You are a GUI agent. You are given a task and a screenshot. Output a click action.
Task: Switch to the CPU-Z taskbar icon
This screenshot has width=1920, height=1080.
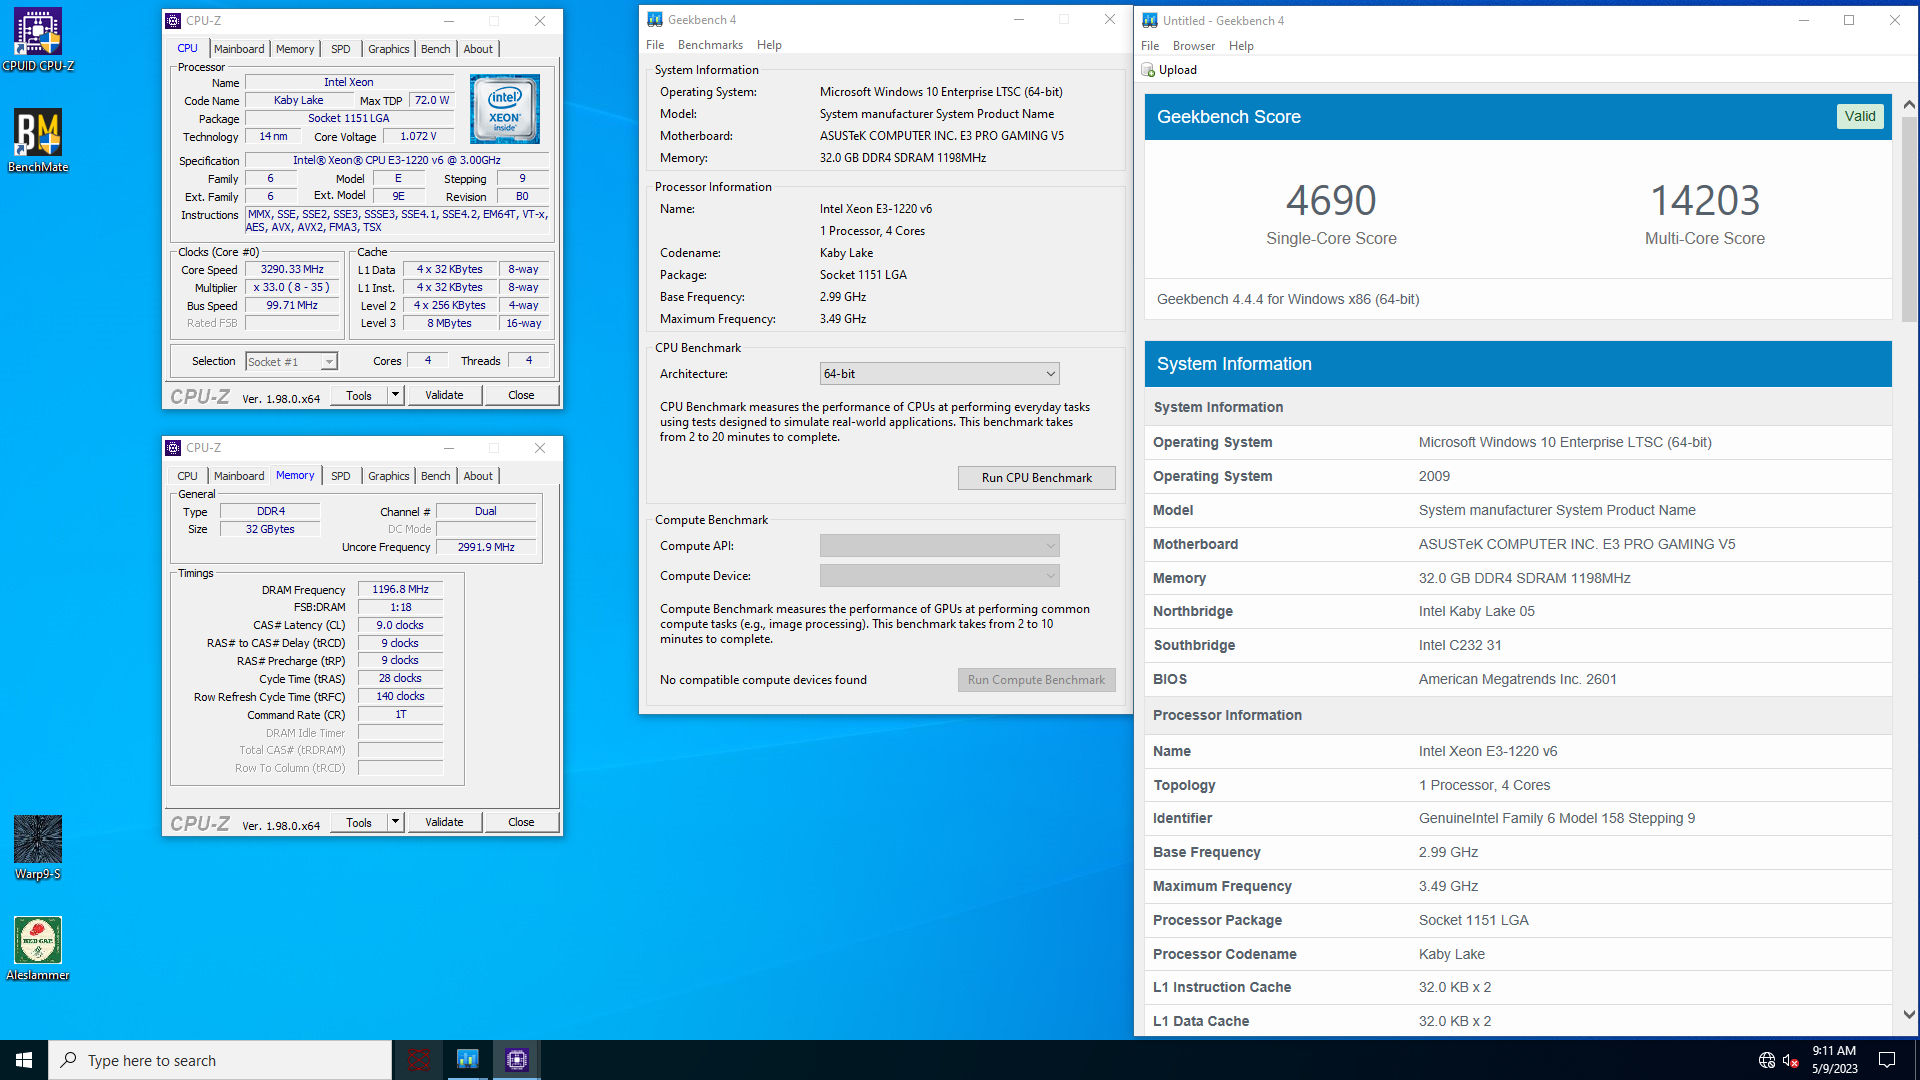[x=516, y=1060]
